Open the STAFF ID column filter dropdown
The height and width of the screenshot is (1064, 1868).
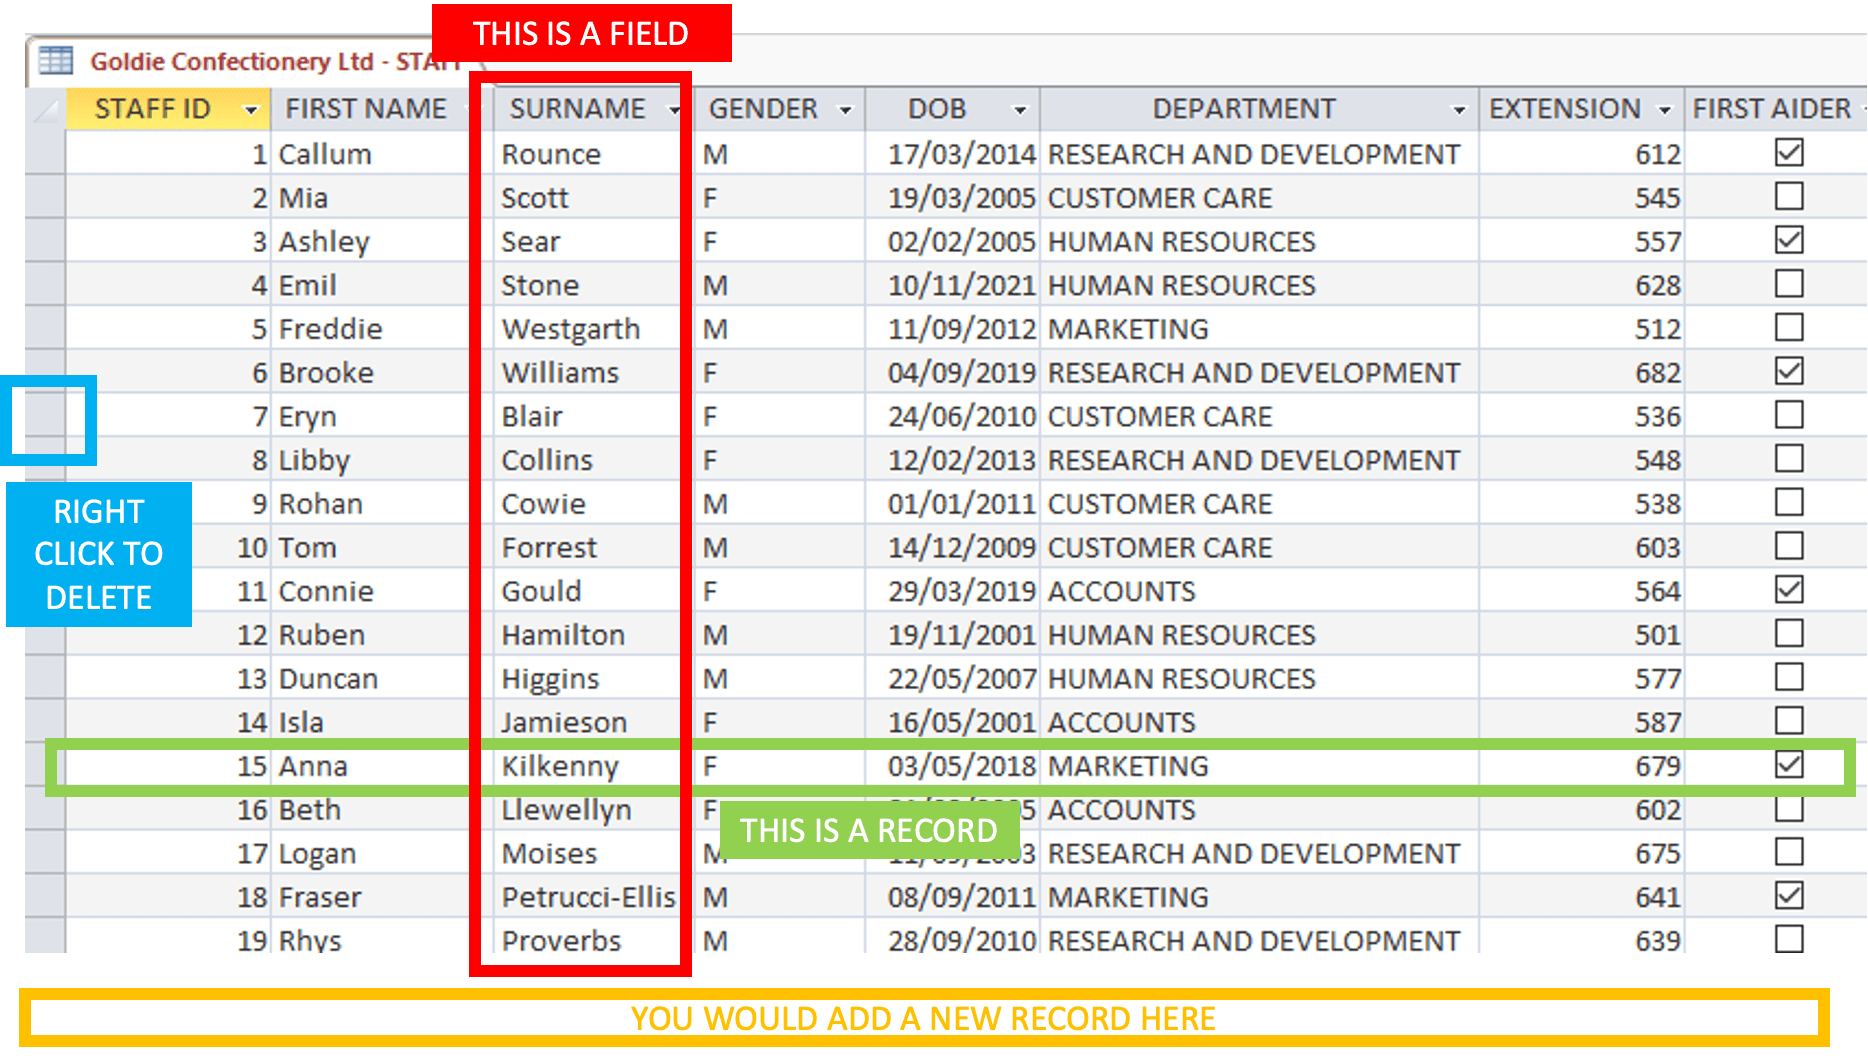(x=251, y=110)
